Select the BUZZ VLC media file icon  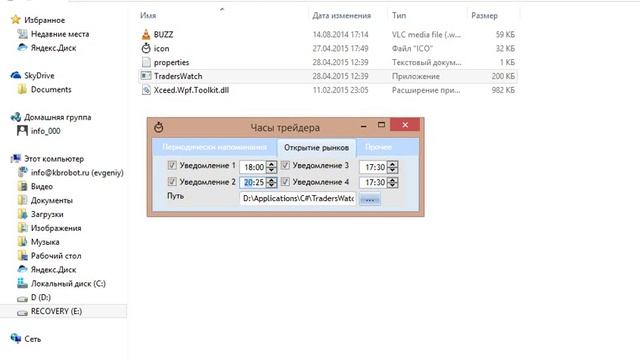[x=146, y=35]
